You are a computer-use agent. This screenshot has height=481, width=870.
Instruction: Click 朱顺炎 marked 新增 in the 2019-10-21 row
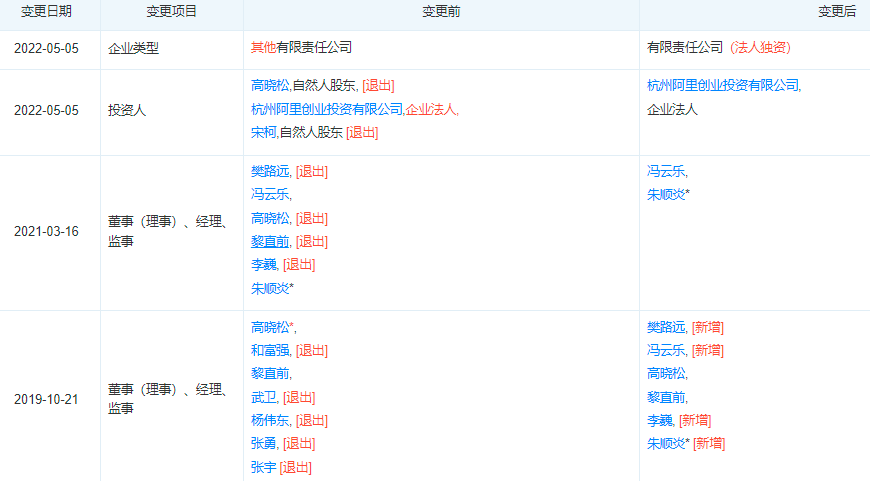666,443
